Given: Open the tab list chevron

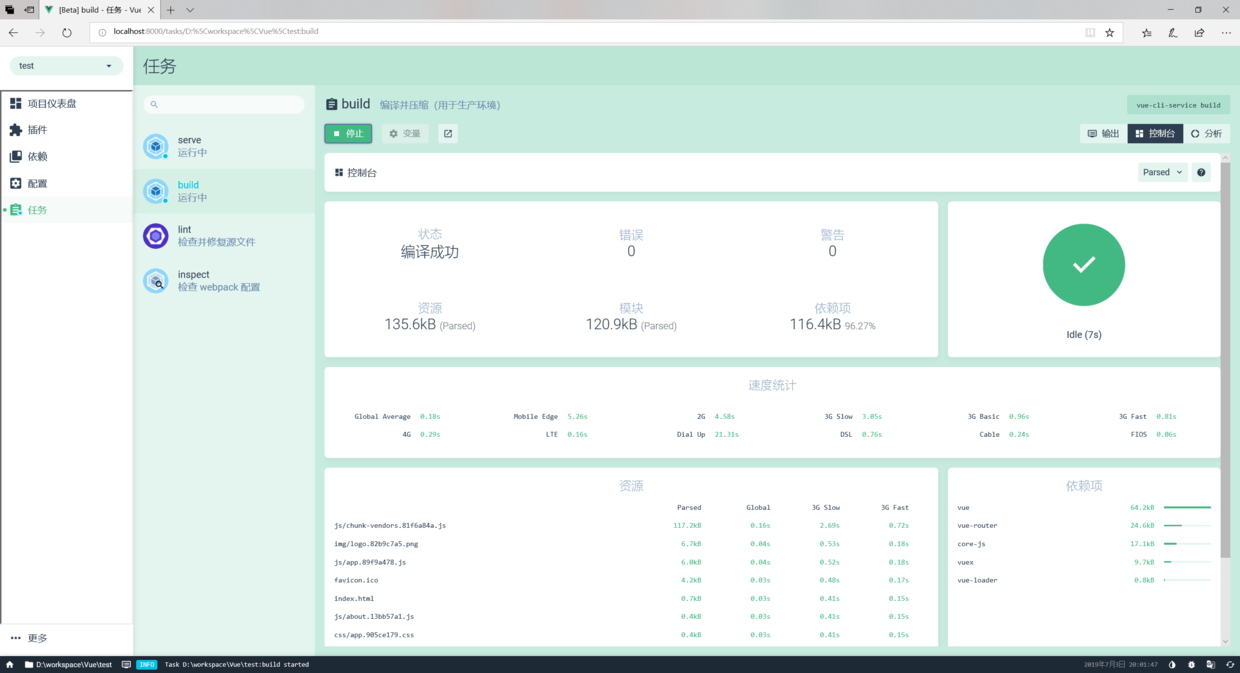Looking at the screenshot, I should (x=190, y=10).
